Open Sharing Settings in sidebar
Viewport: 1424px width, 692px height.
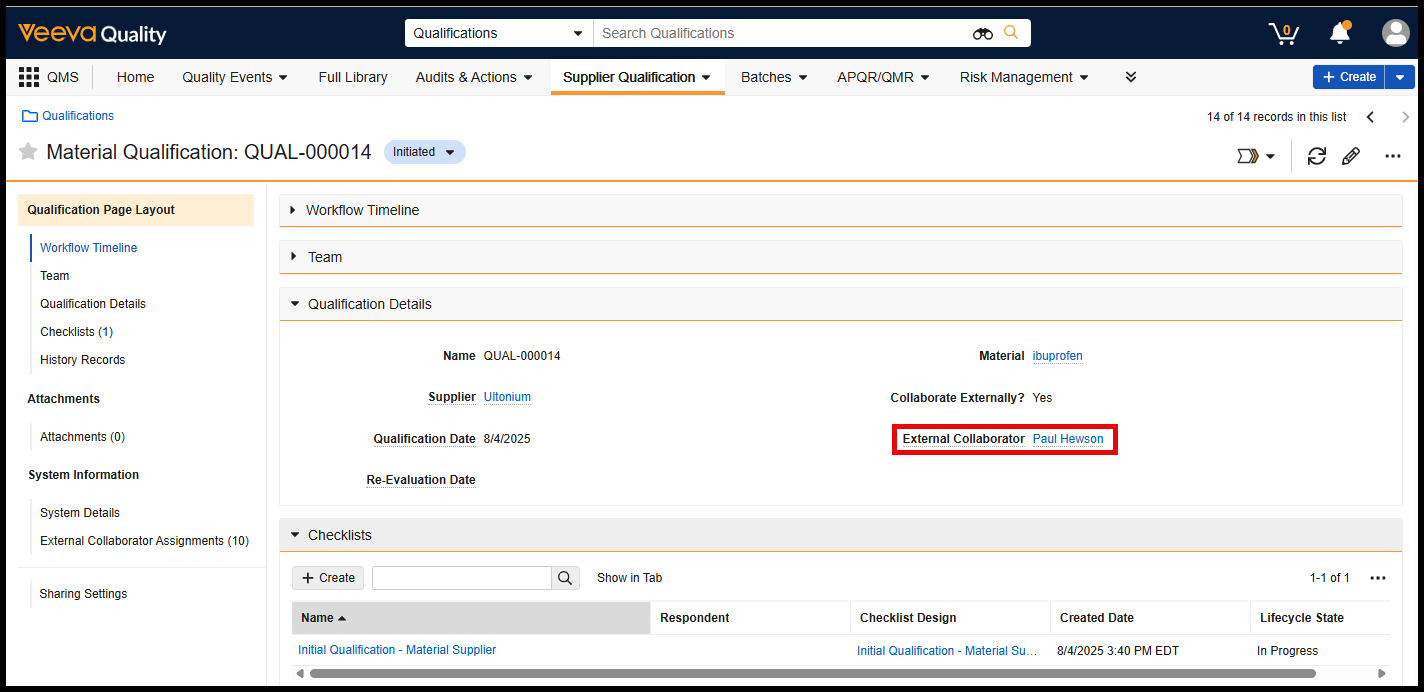pyautogui.click(x=83, y=594)
